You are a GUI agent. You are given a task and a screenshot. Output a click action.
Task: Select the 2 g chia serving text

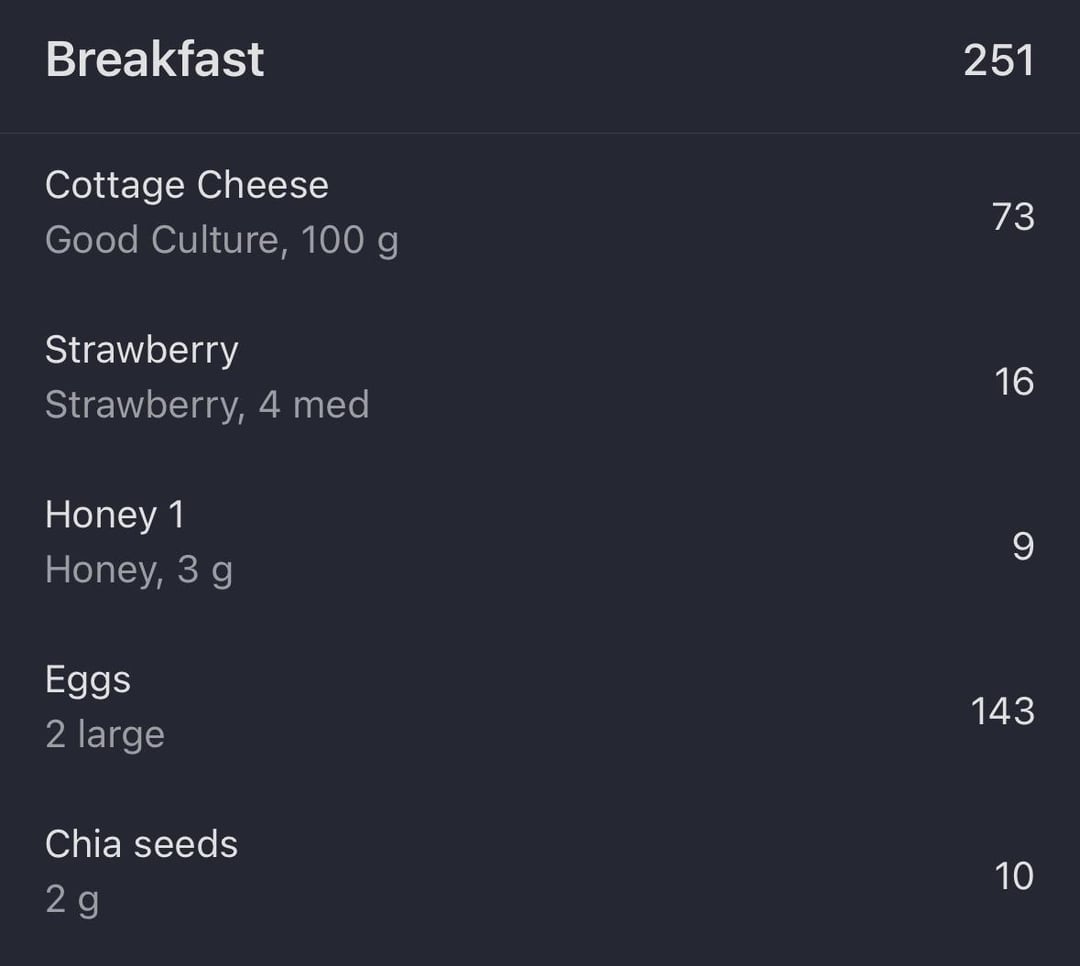pyautogui.click(x=72, y=901)
